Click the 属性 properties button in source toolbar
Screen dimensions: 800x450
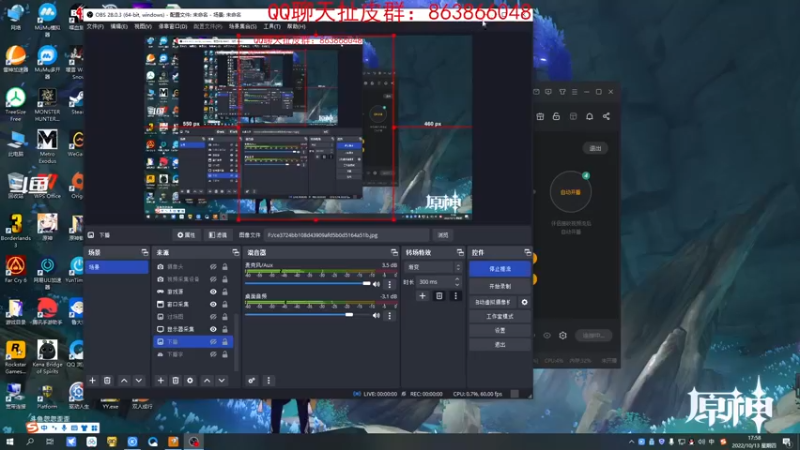coord(186,235)
